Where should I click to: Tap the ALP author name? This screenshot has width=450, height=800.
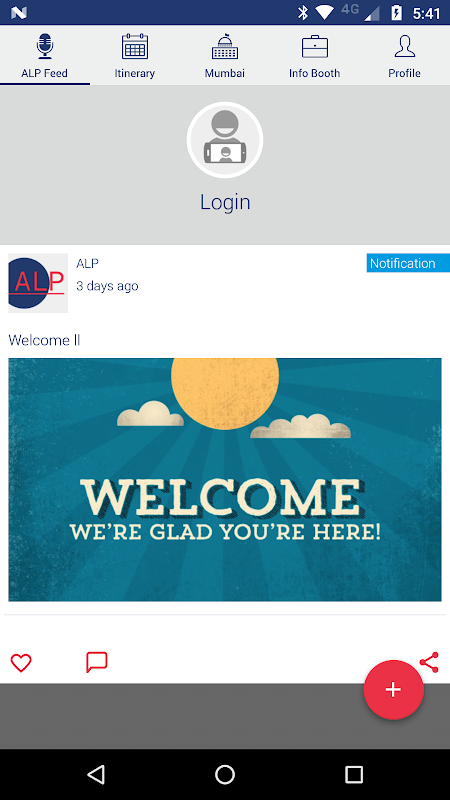coord(87,263)
